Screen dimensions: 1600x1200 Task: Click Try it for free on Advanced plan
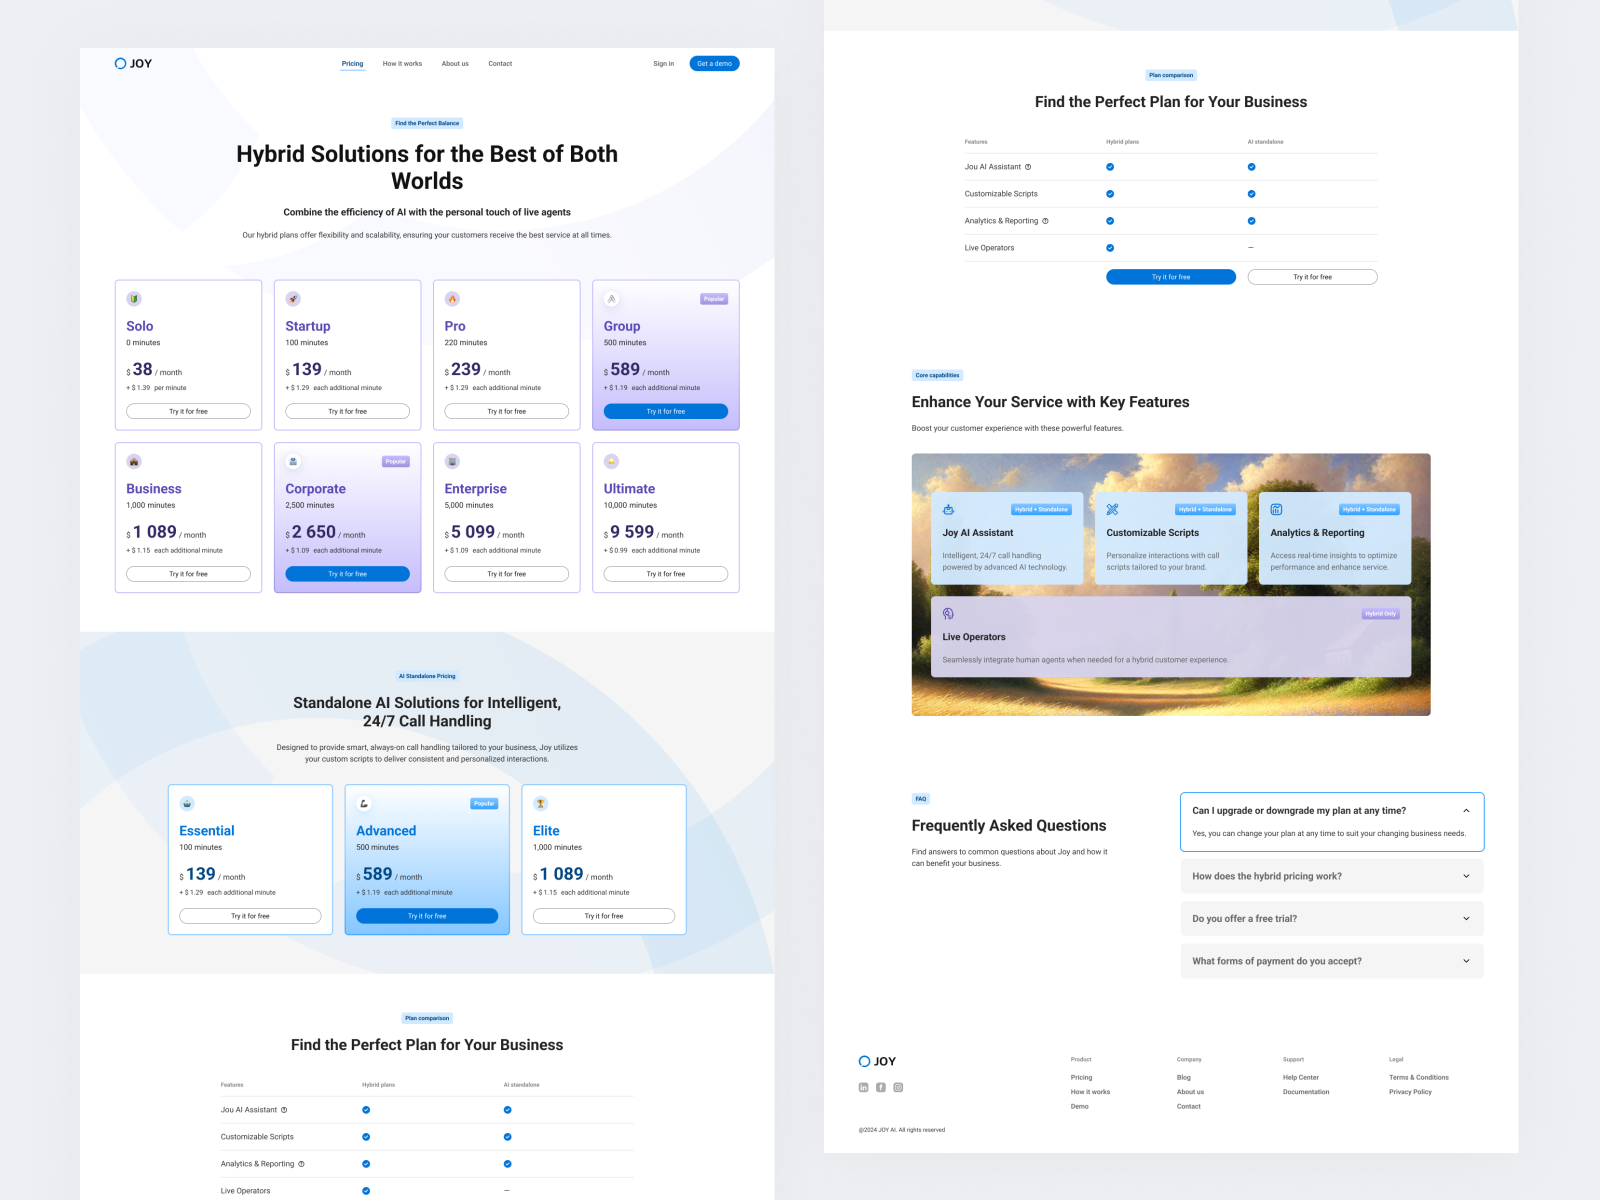pyautogui.click(x=427, y=916)
